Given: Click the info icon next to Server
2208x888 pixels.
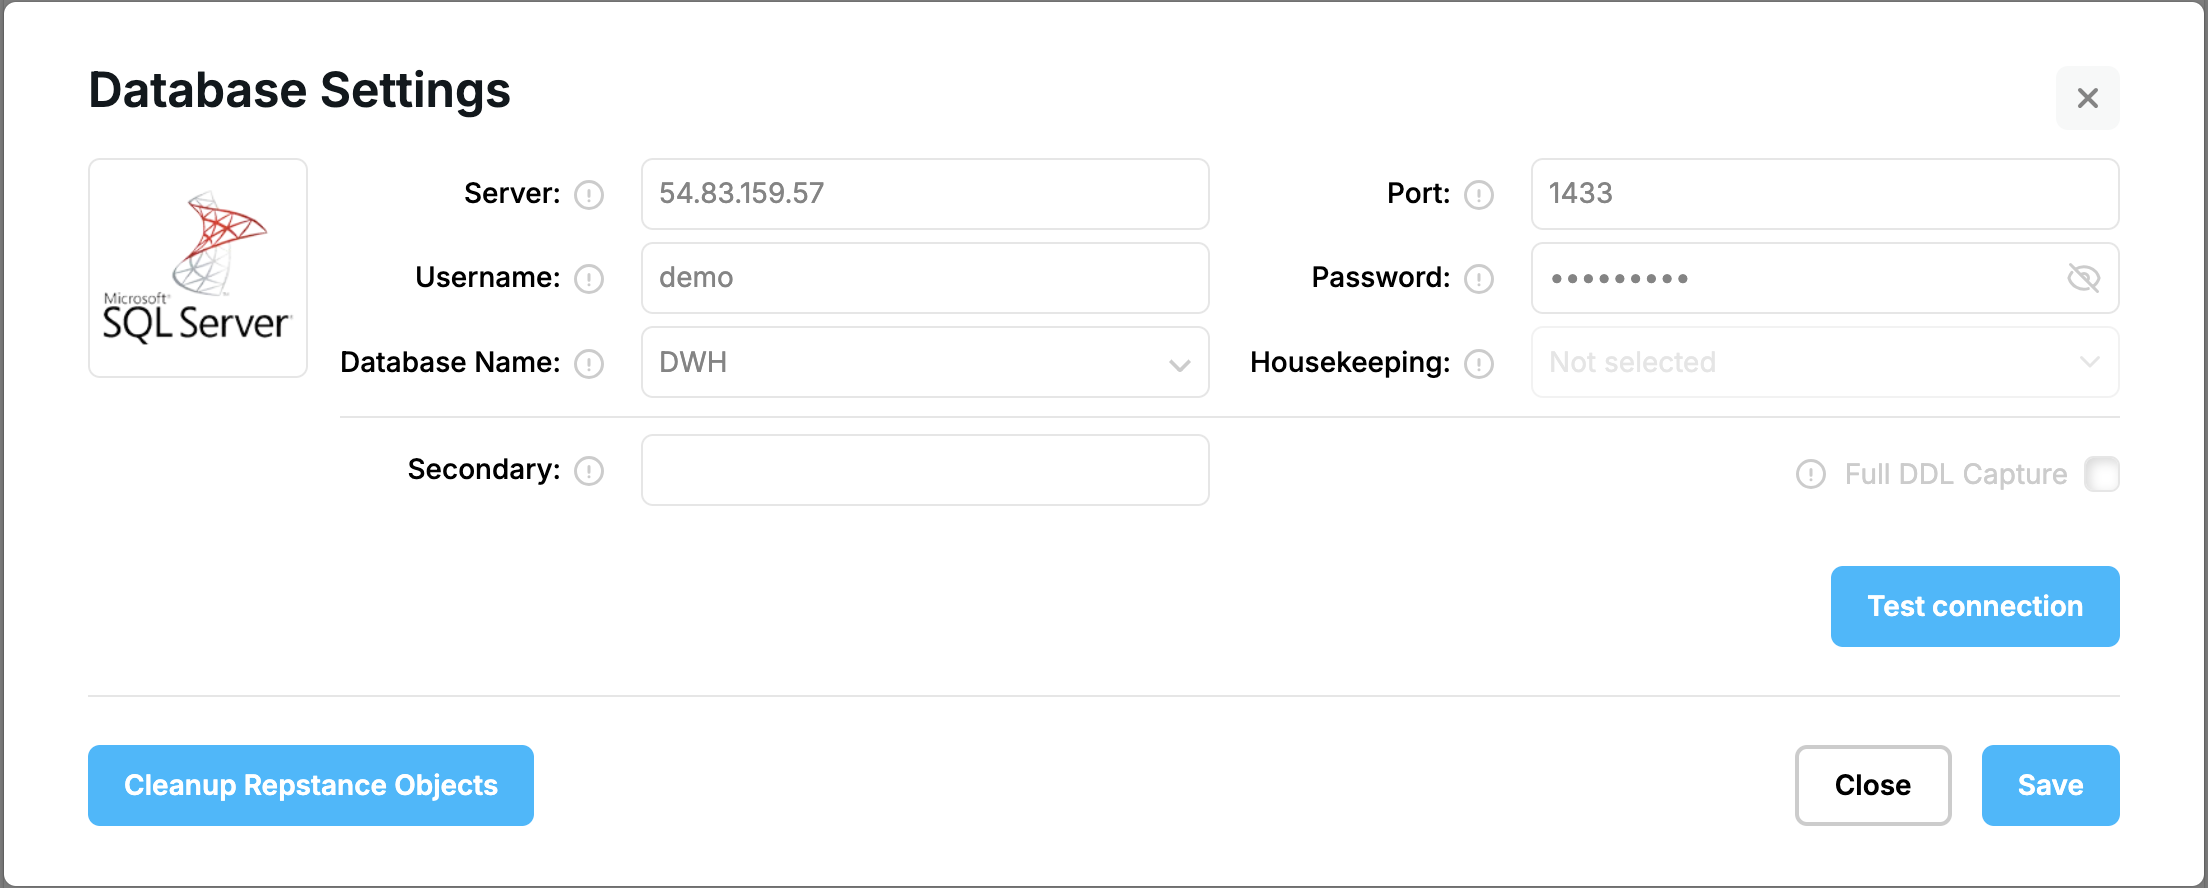Looking at the screenshot, I should tap(589, 194).
